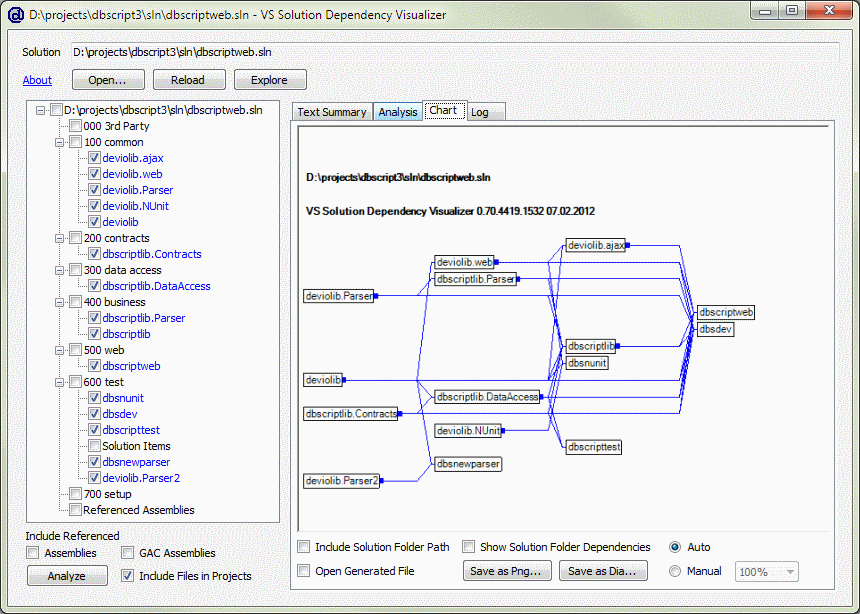Click the dbscriptweb chart node
This screenshot has height=614, width=860.
[726, 312]
